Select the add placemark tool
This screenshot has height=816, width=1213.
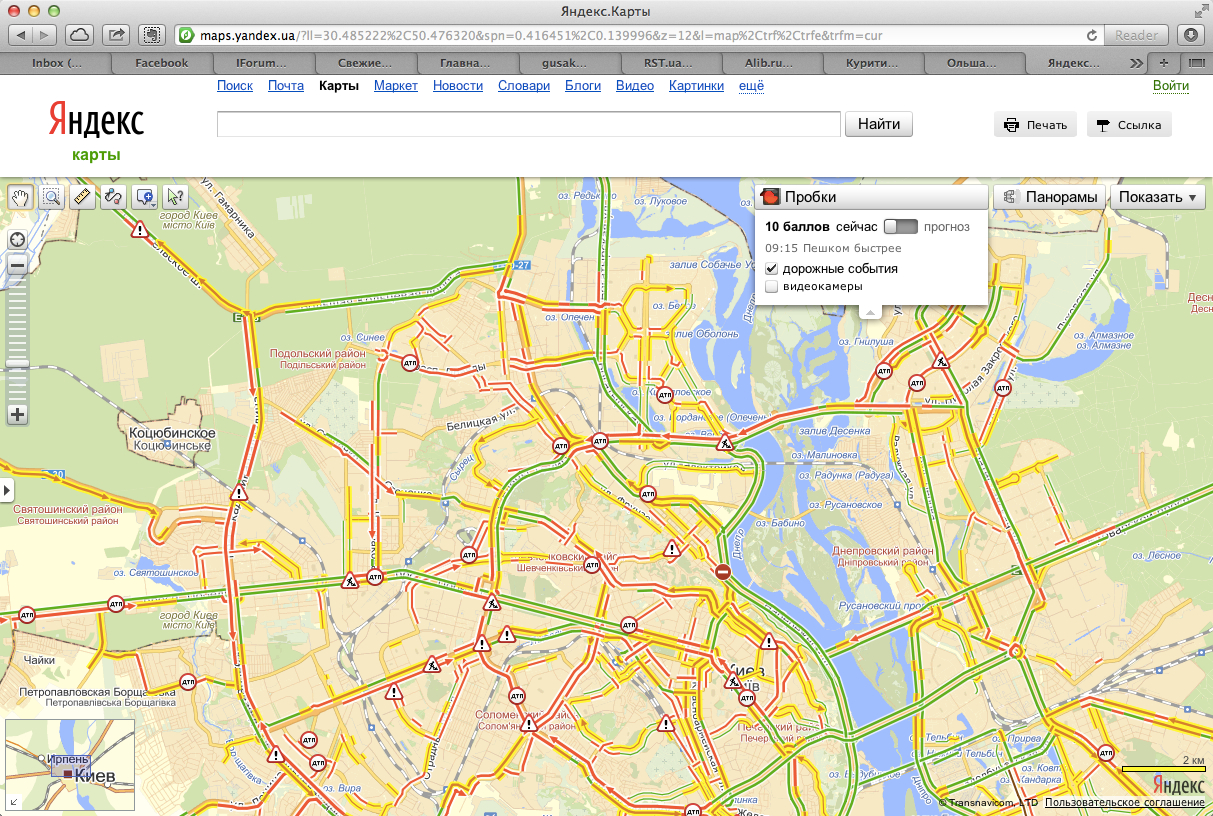point(145,197)
